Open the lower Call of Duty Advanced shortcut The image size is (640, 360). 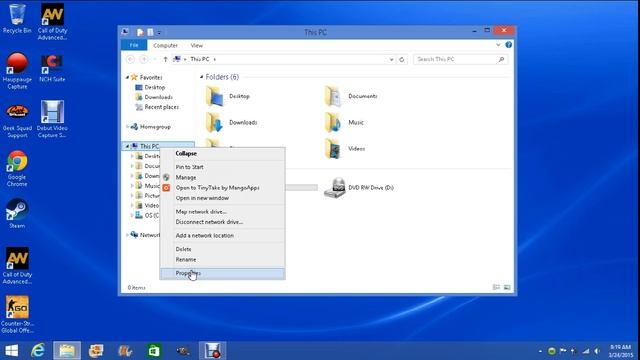pyautogui.click(x=17, y=265)
